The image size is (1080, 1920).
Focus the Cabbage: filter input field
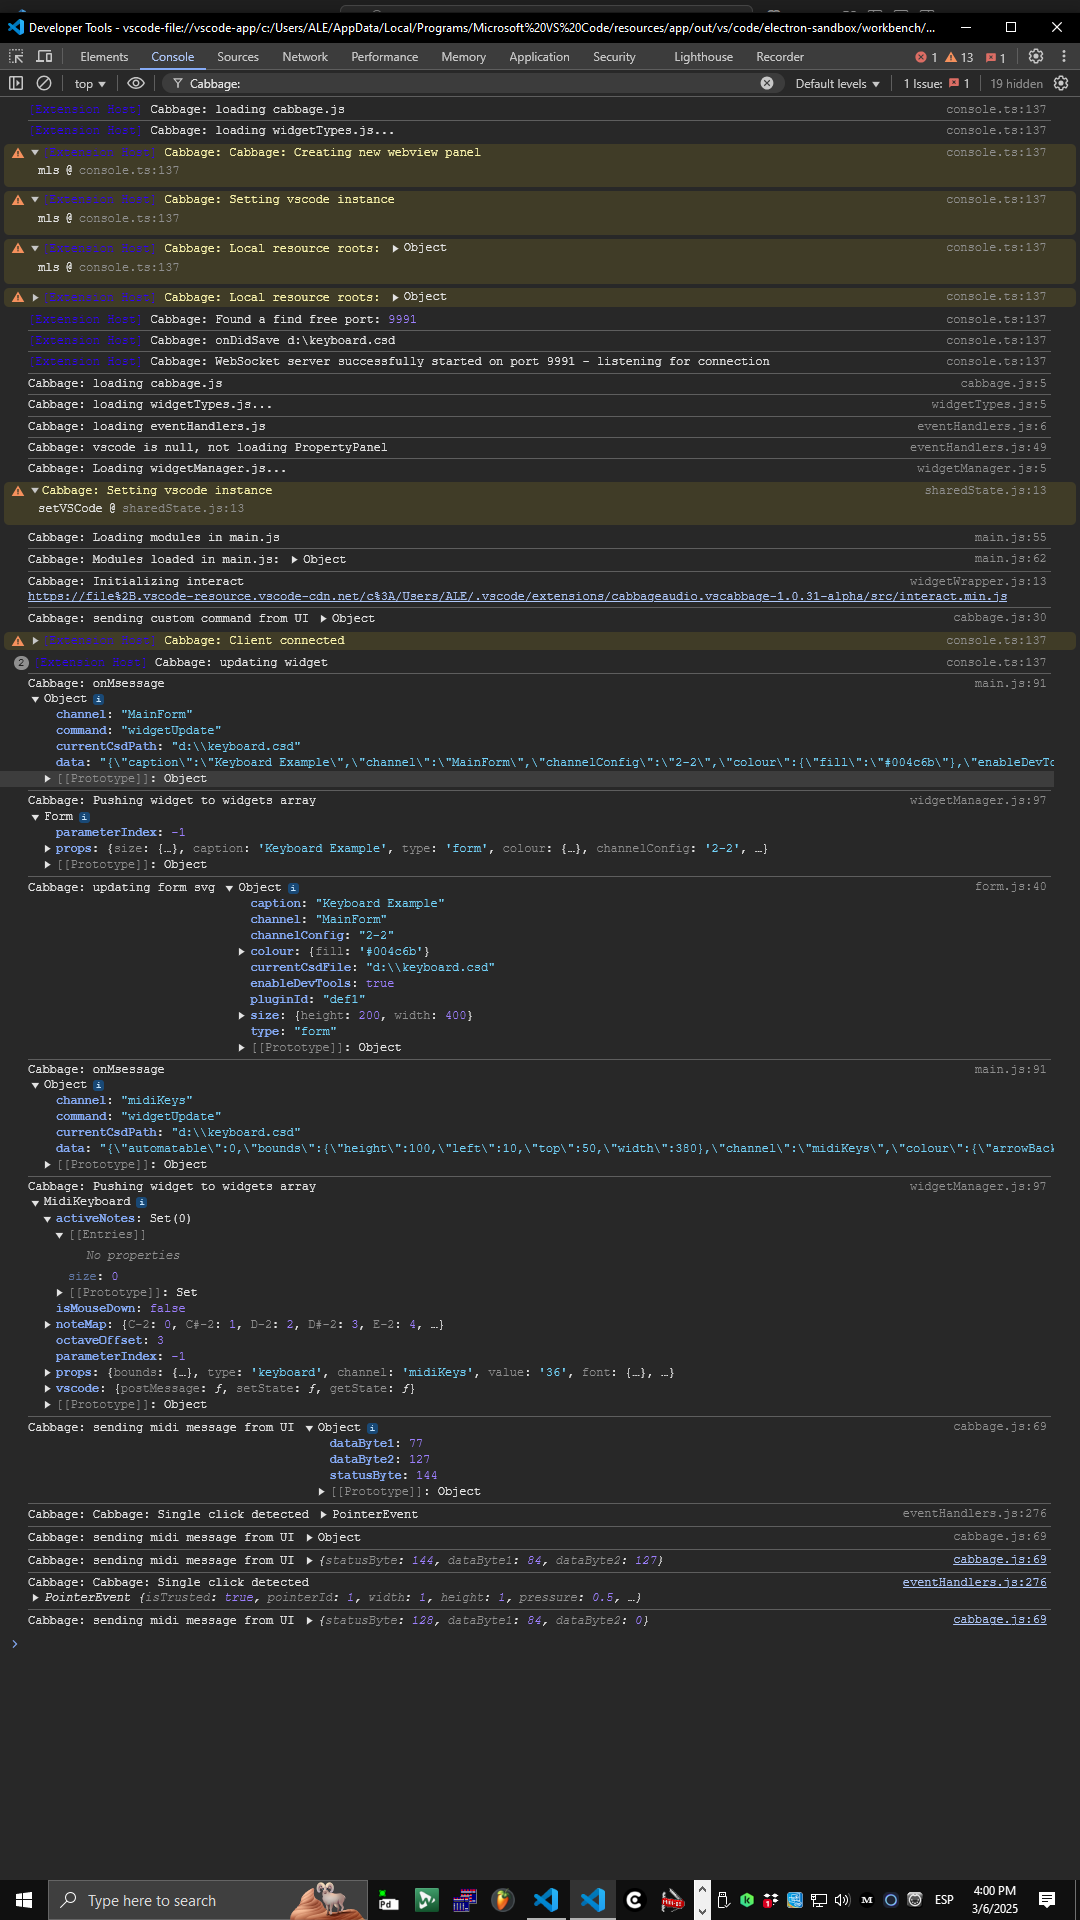(470, 84)
